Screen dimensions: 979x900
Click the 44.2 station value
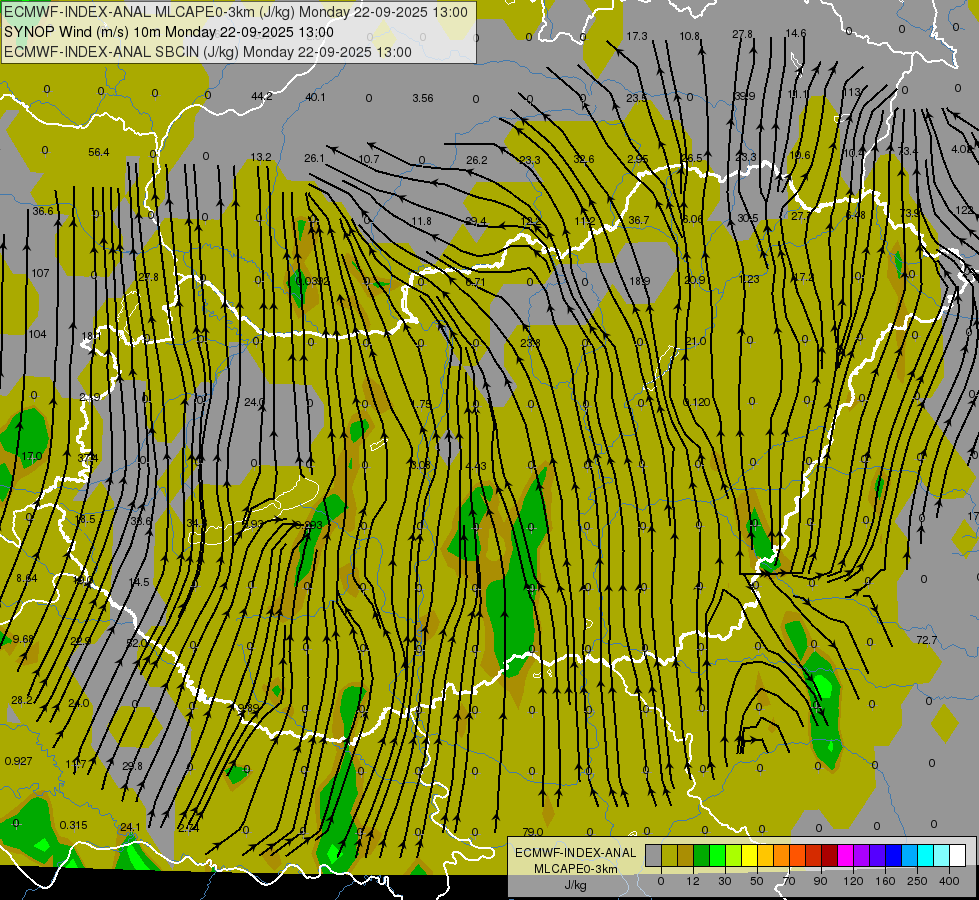coord(261,96)
